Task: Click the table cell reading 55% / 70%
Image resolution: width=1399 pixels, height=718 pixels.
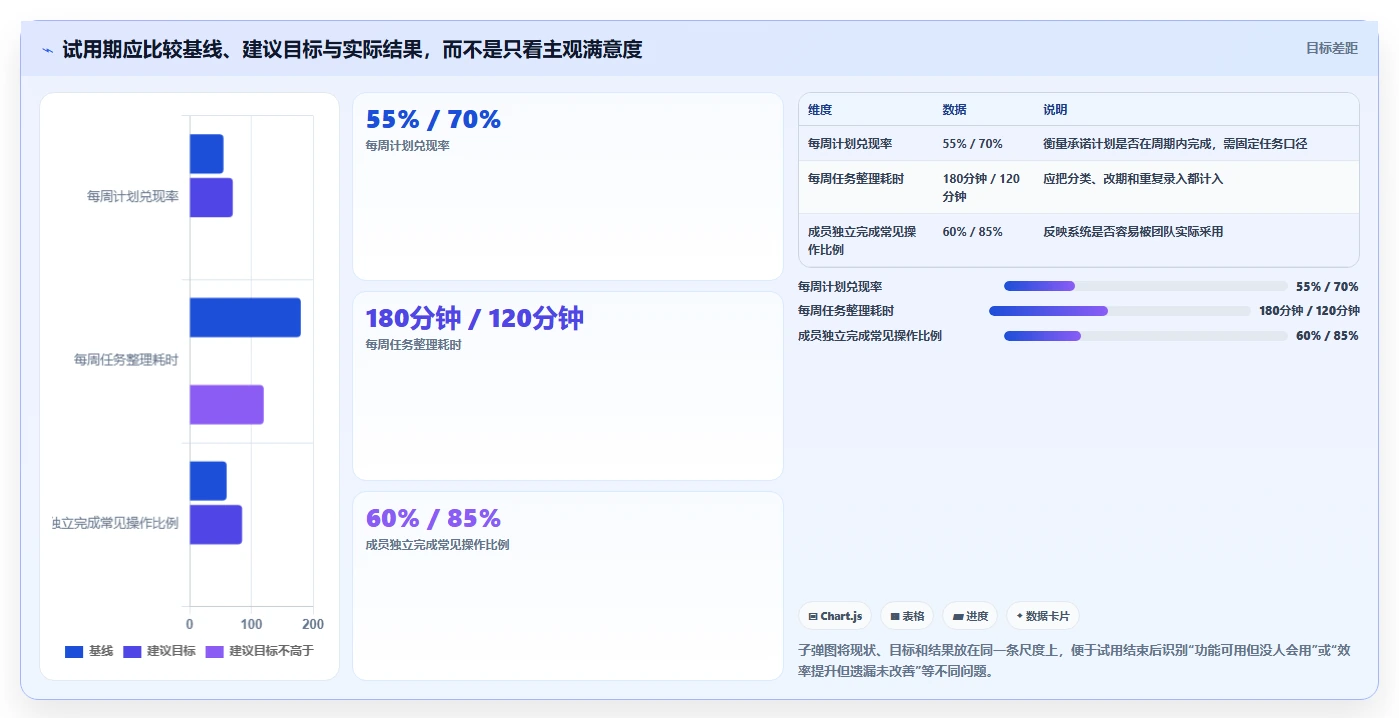Action: [x=972, y=144]
